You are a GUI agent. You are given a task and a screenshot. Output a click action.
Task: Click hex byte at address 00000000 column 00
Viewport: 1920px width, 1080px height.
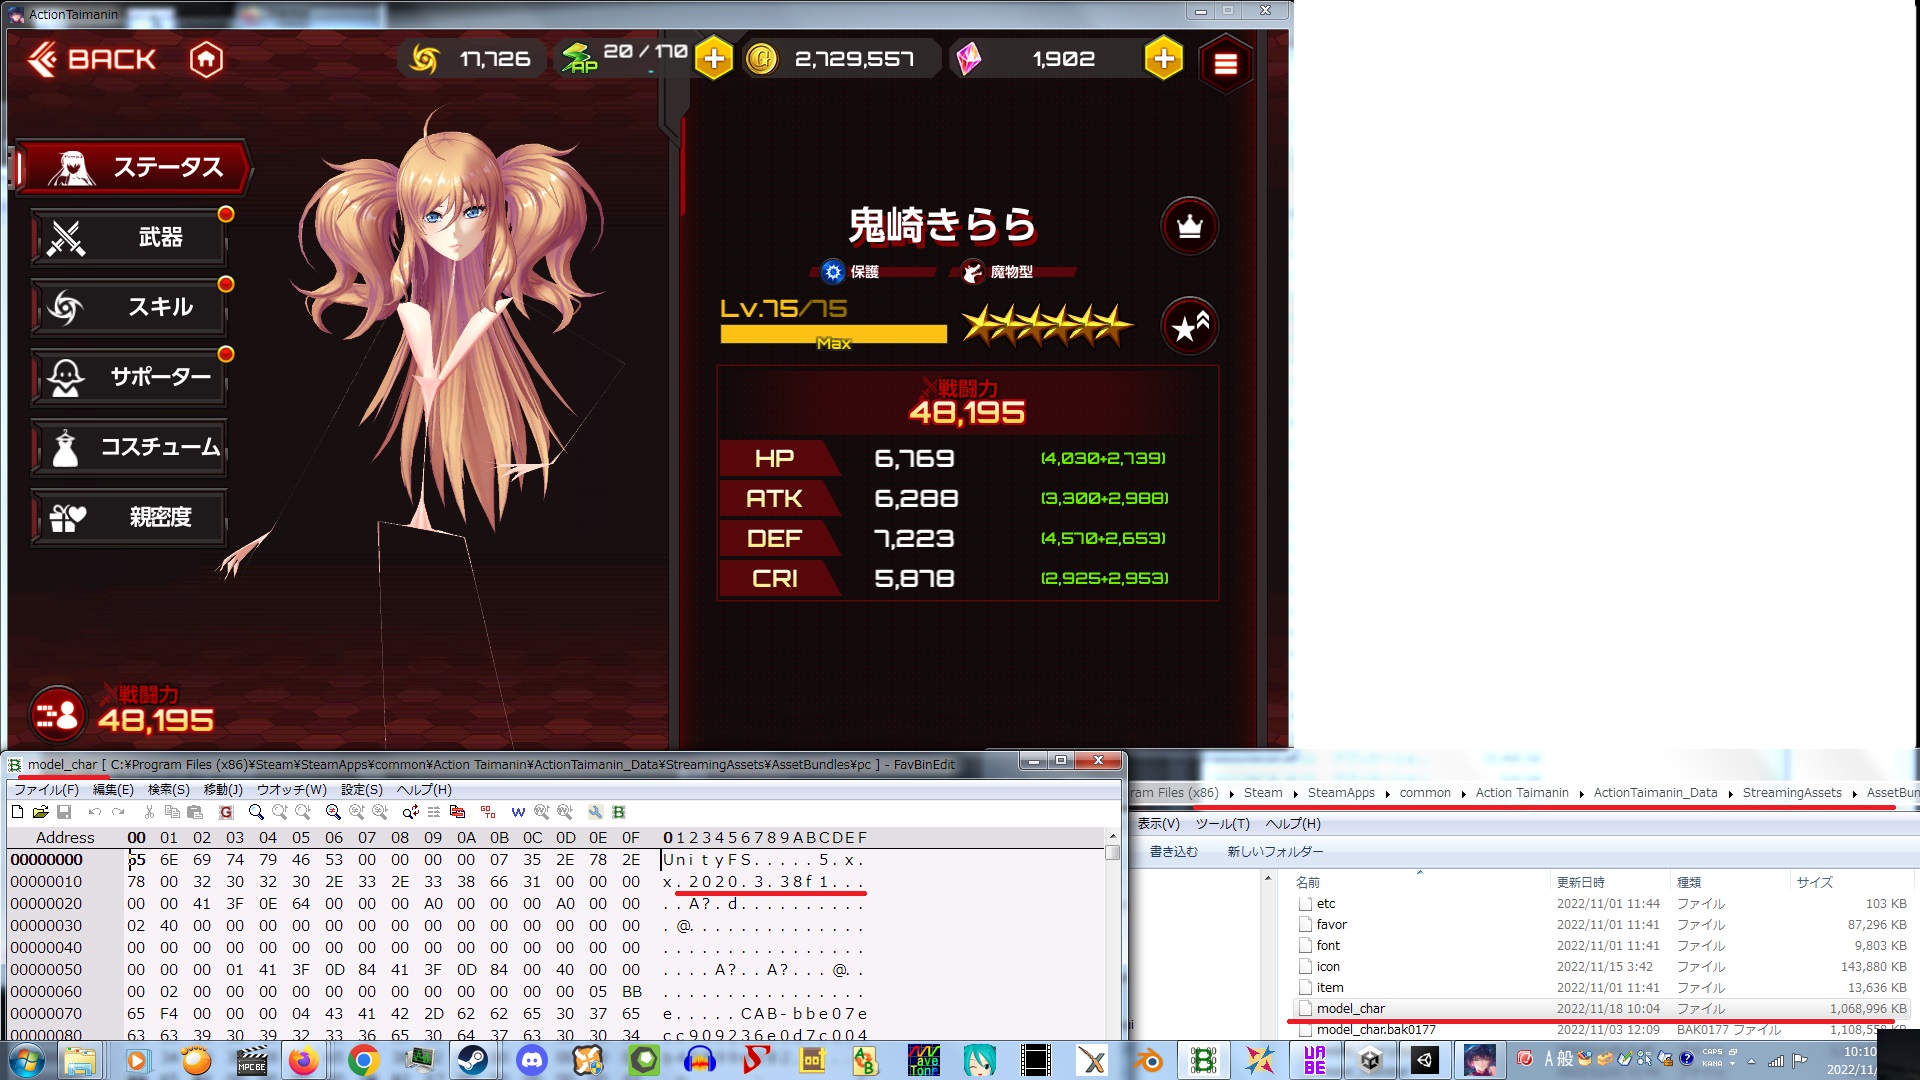click(137, 860)
